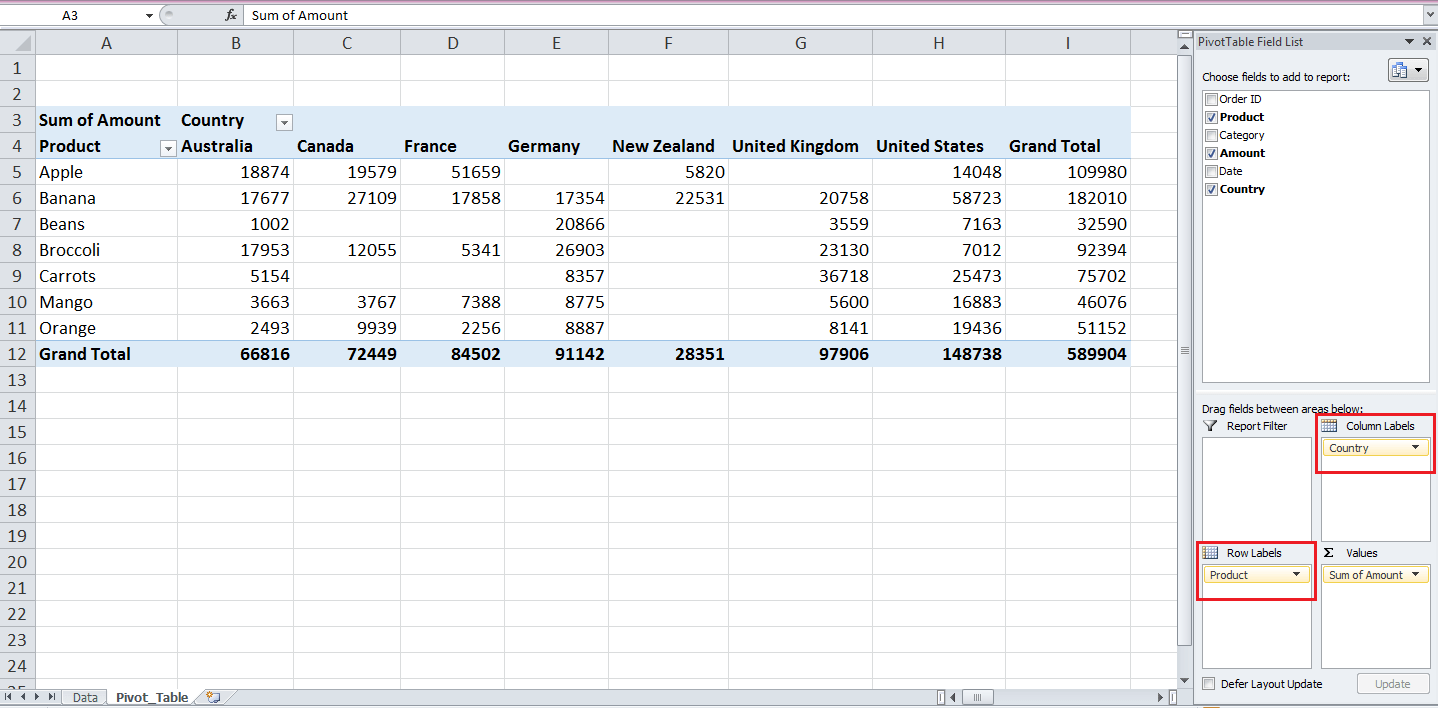1438x708 pixels.
Task: Close the PivotTable Field List pane
Action: pos(1427,41)
